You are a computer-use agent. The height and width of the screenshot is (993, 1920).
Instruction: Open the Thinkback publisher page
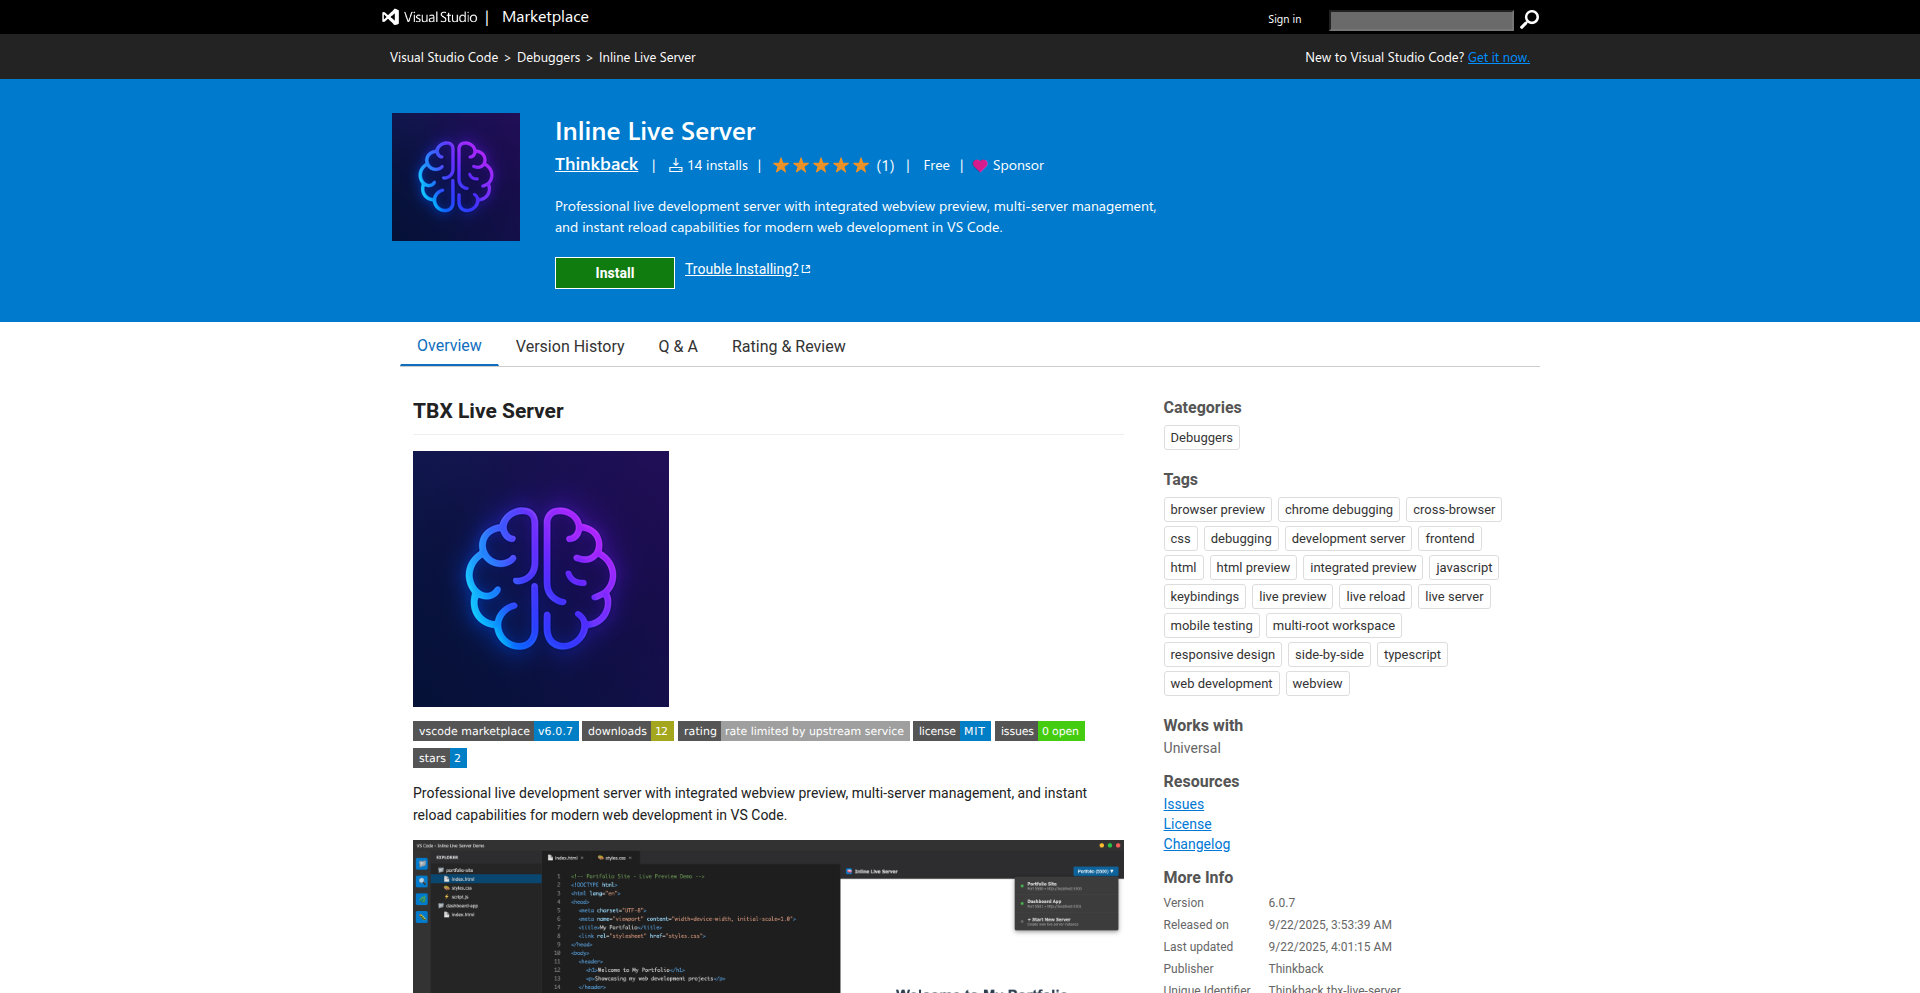596,164
